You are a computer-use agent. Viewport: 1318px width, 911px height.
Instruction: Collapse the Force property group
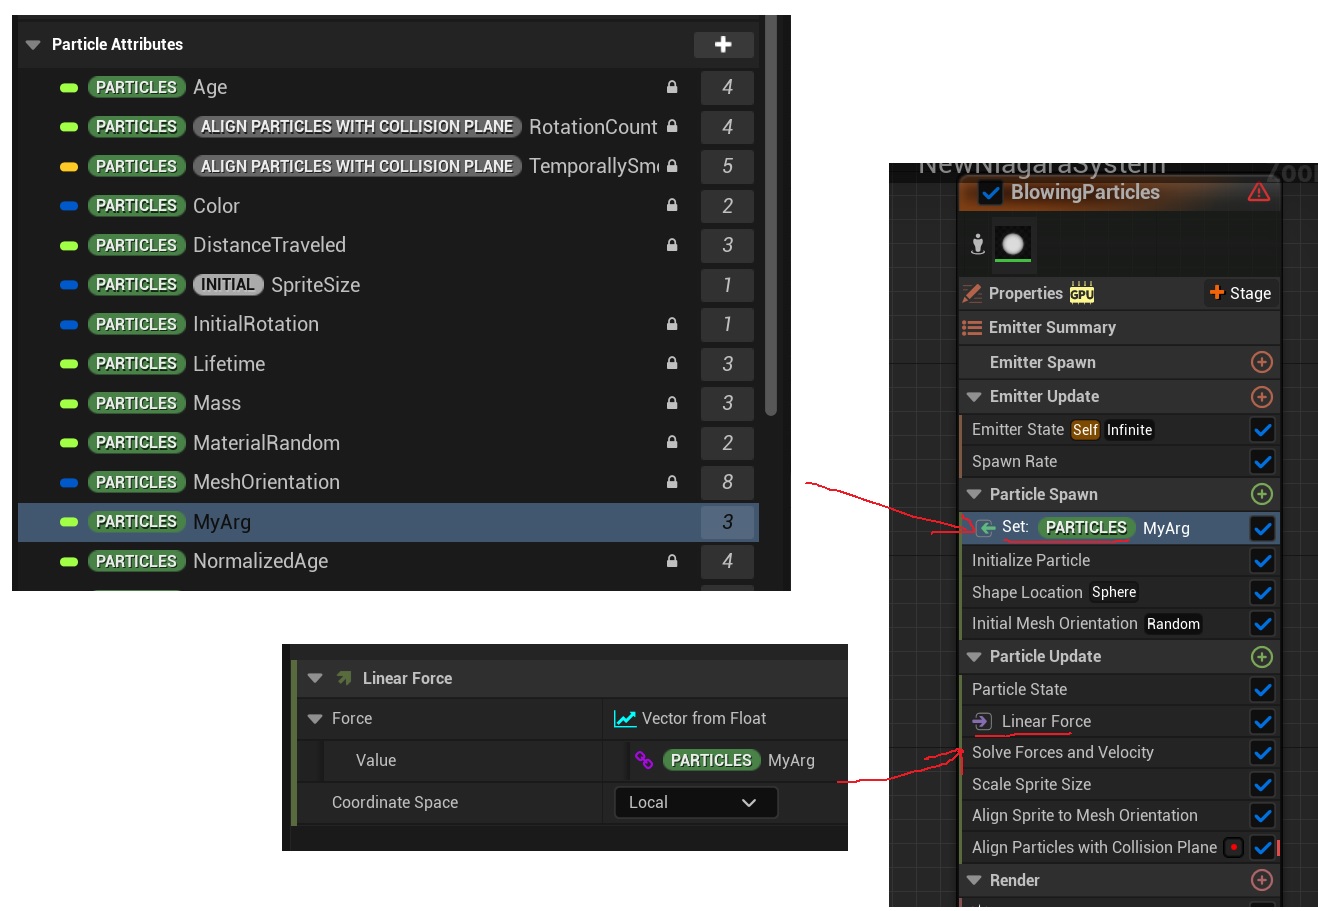point(315,718)
